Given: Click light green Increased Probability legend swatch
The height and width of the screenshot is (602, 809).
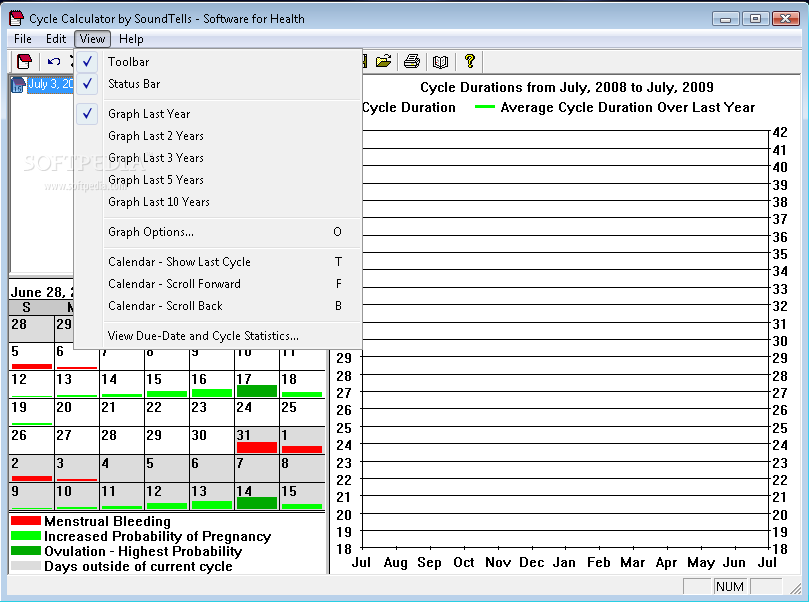Looking at the screenshot, I should coord(26,536).
